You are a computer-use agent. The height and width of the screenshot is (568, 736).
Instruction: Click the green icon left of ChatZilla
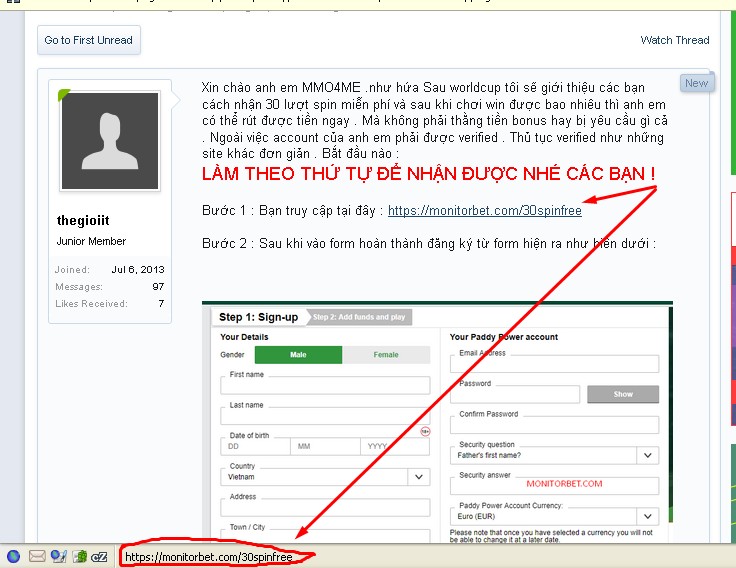80,557
